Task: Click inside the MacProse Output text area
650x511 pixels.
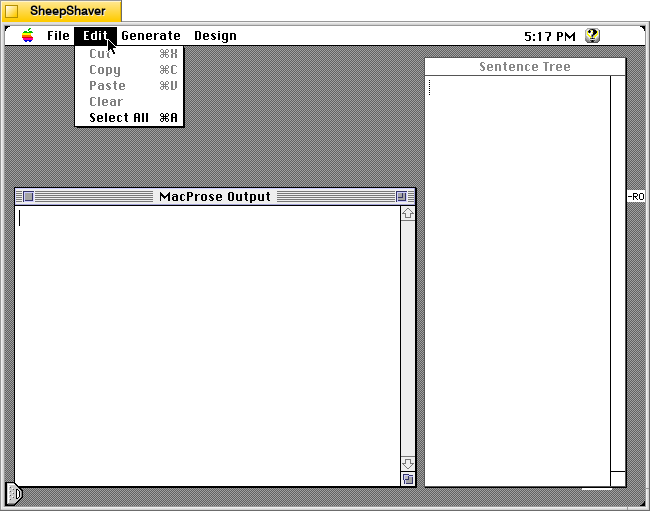Action: (x=208, y=346)
